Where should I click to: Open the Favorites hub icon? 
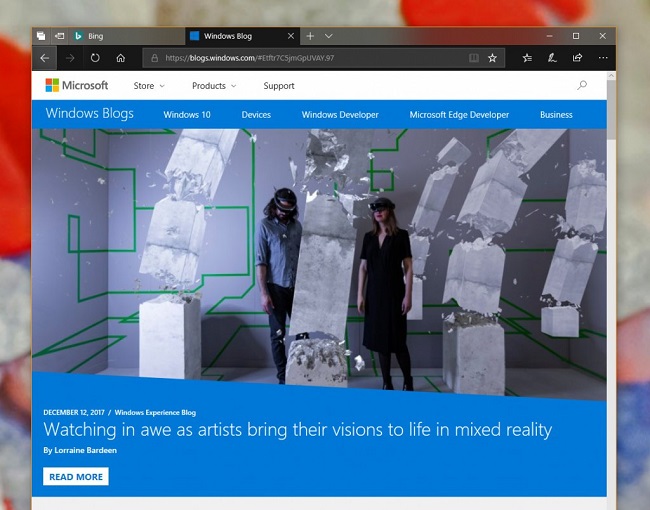527,58
